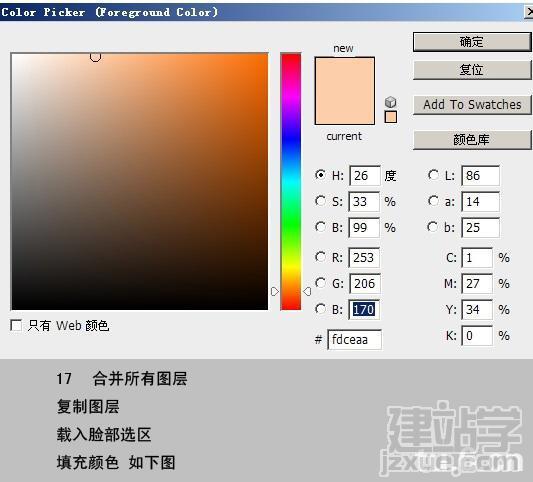Select the L lightness radio button

pos(433,175)
